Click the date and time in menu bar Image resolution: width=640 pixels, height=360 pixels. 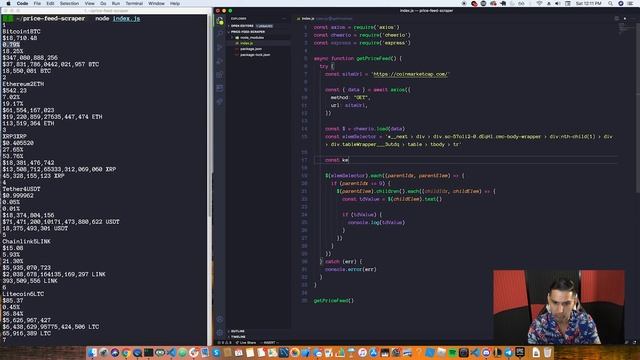589,3
